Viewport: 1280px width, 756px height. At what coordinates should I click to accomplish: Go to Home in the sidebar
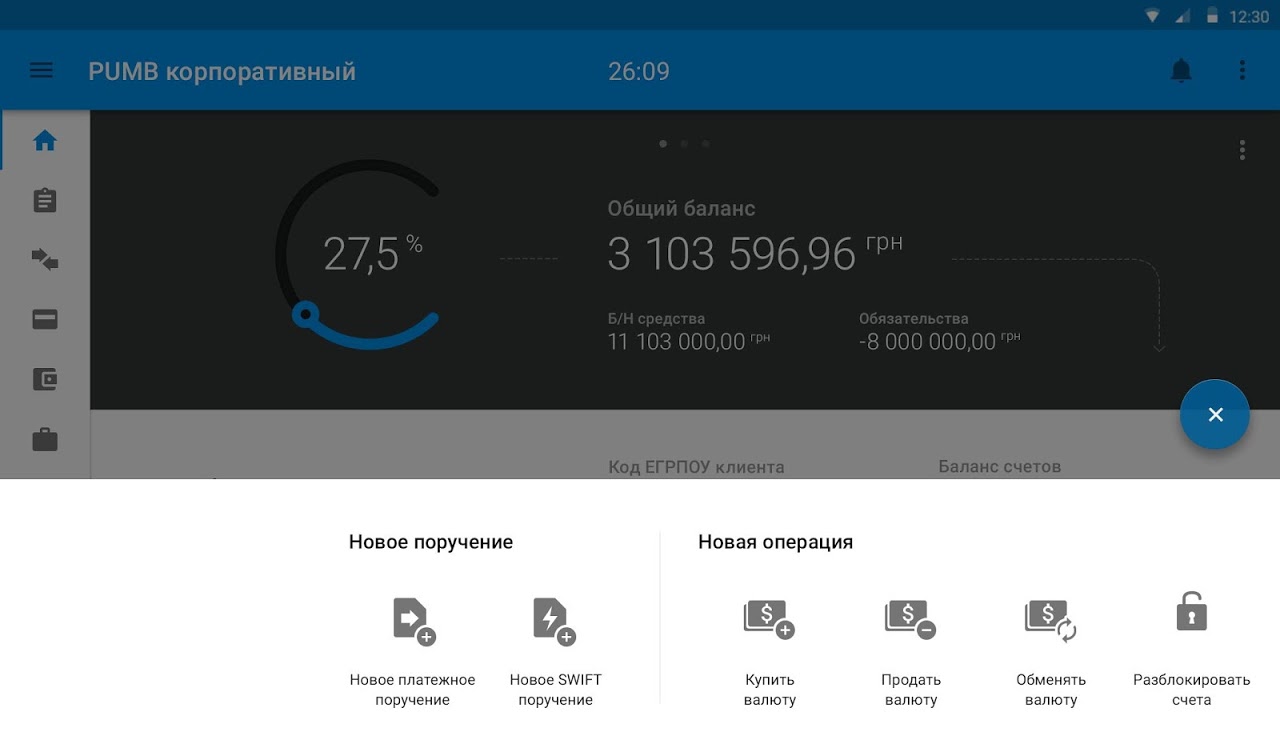(45, 141)
